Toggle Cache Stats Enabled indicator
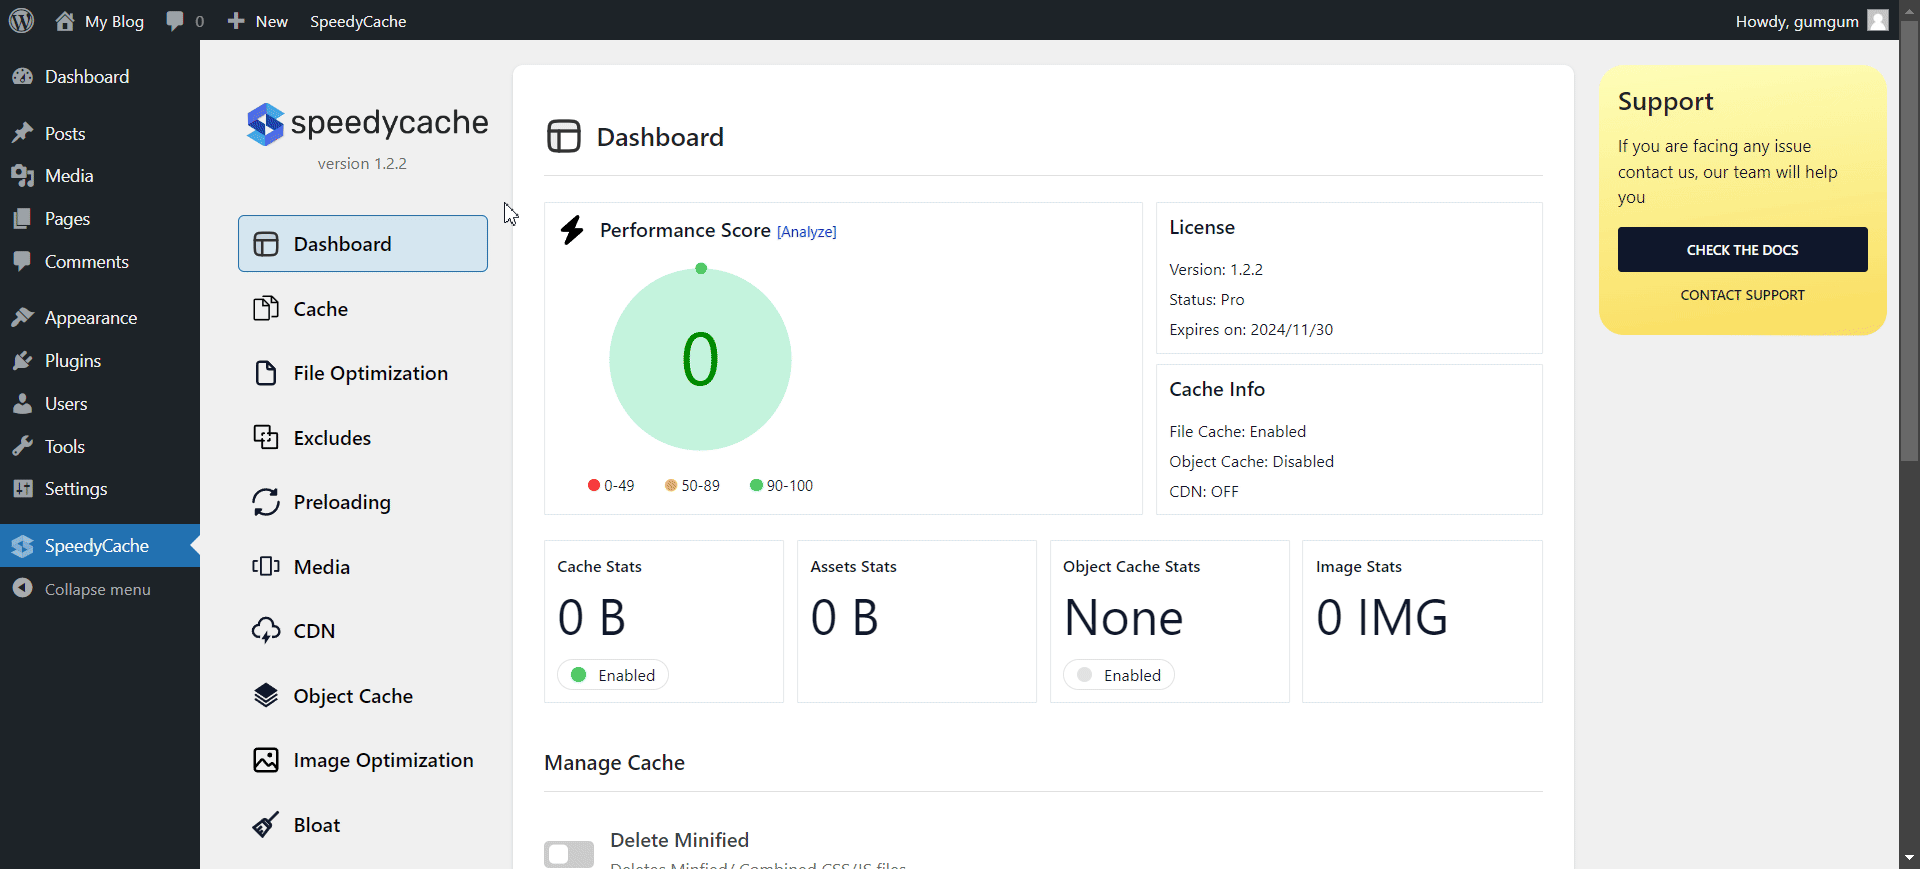 tap(613, 675)
